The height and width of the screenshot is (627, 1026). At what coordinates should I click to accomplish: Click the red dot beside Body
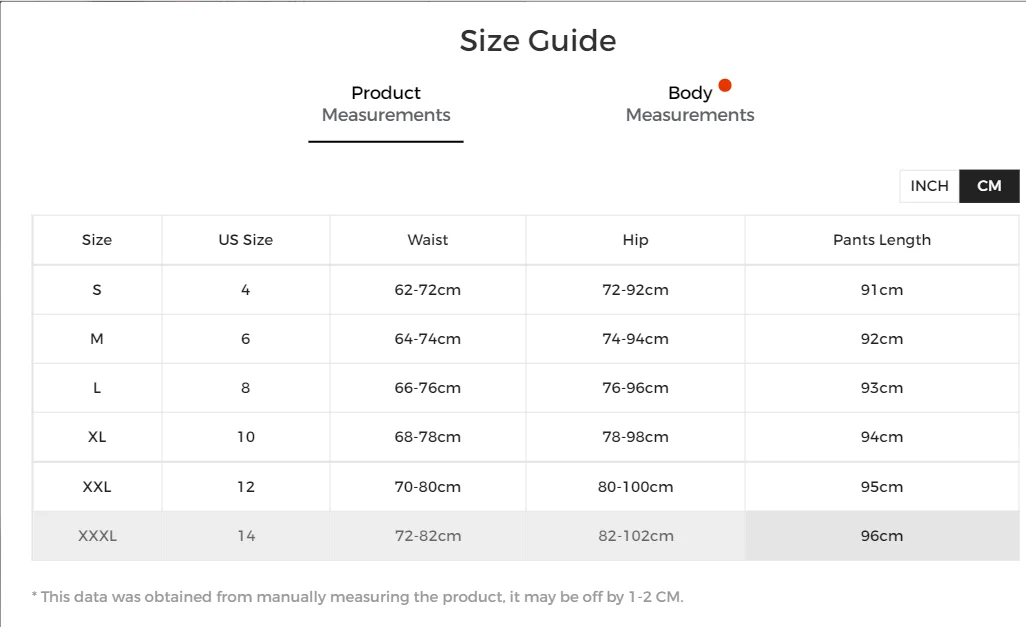(x=725, y=85)
